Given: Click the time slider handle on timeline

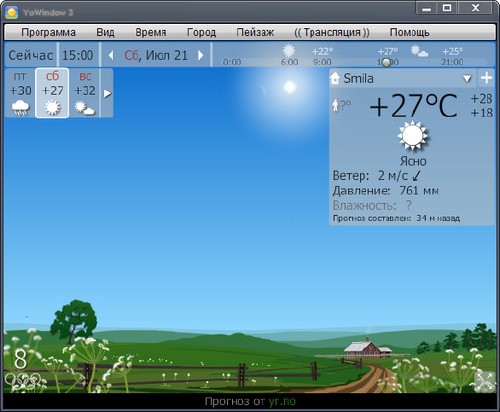Looking at the screenshot, I should pyautogui.click(x=386, y=62).
